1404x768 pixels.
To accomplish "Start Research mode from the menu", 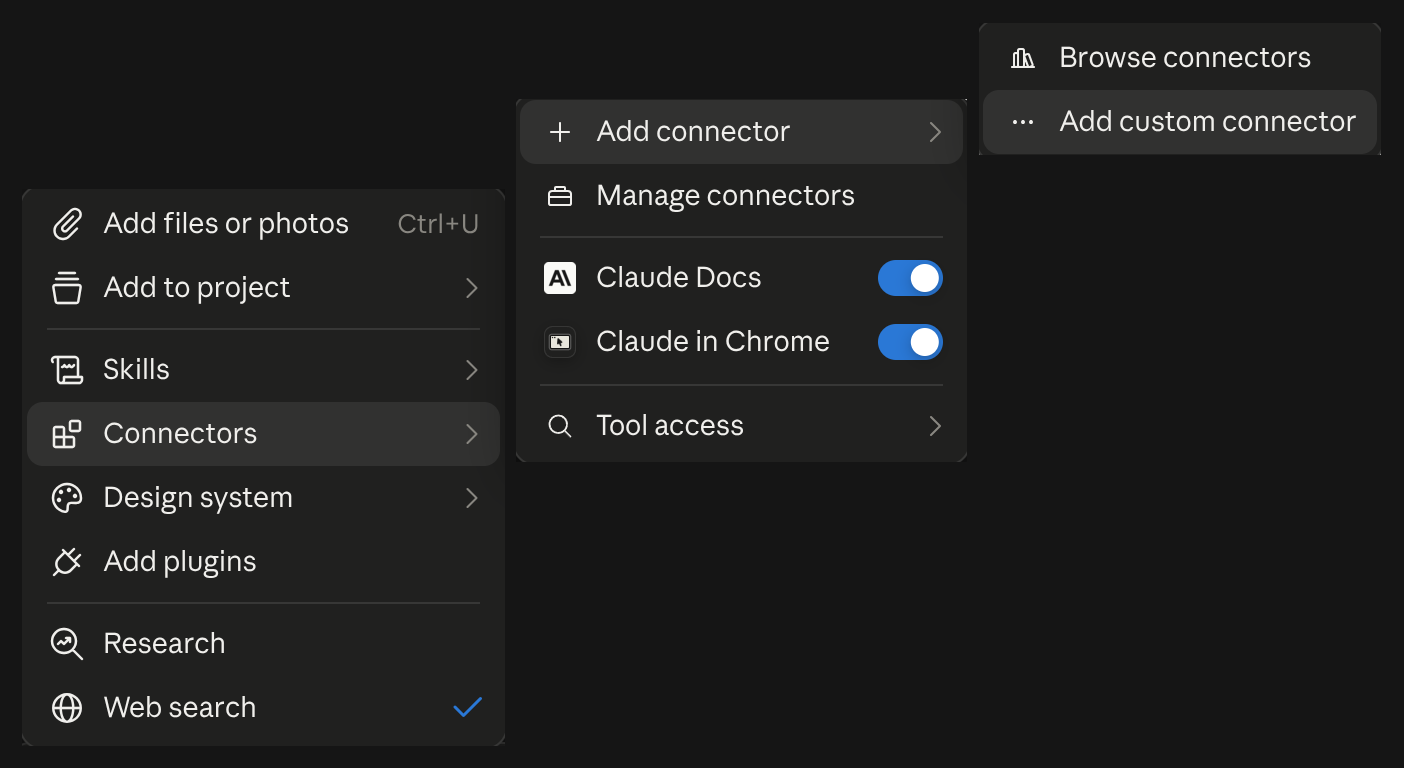I will [x=263, y=644].
